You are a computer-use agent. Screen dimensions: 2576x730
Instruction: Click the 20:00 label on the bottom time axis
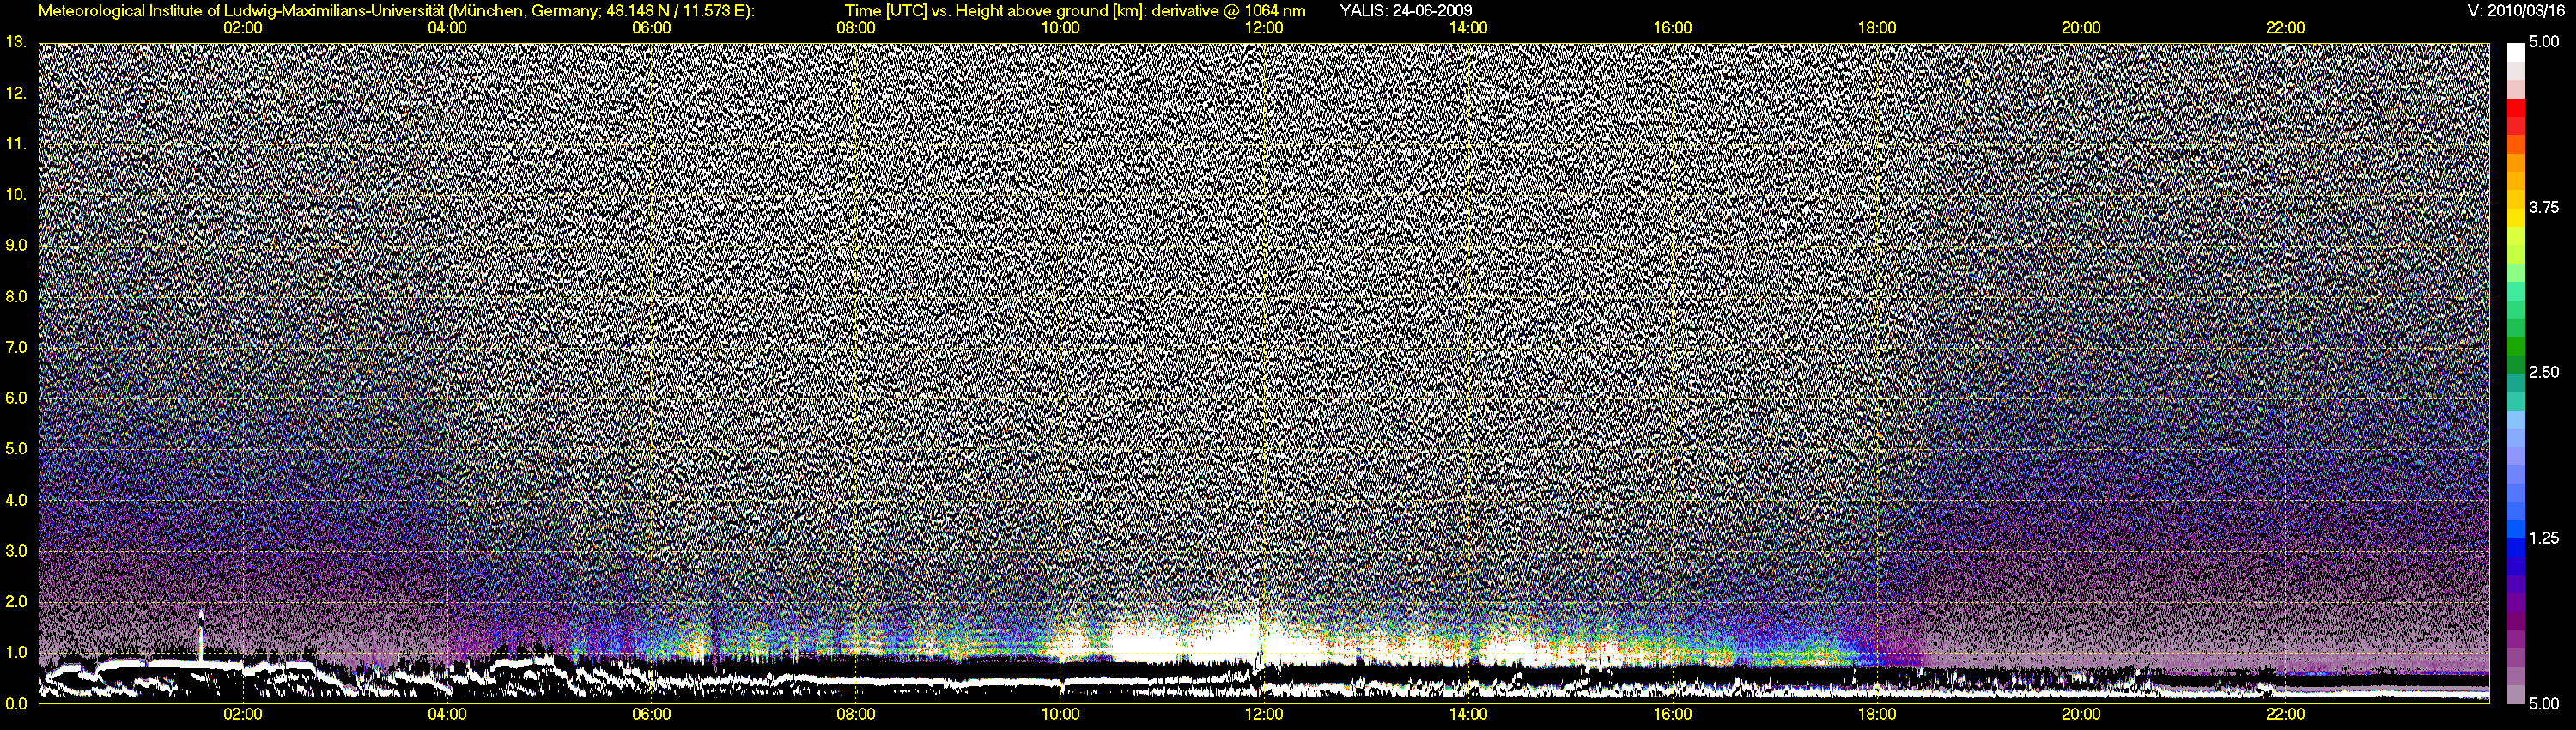(2081, 714)
